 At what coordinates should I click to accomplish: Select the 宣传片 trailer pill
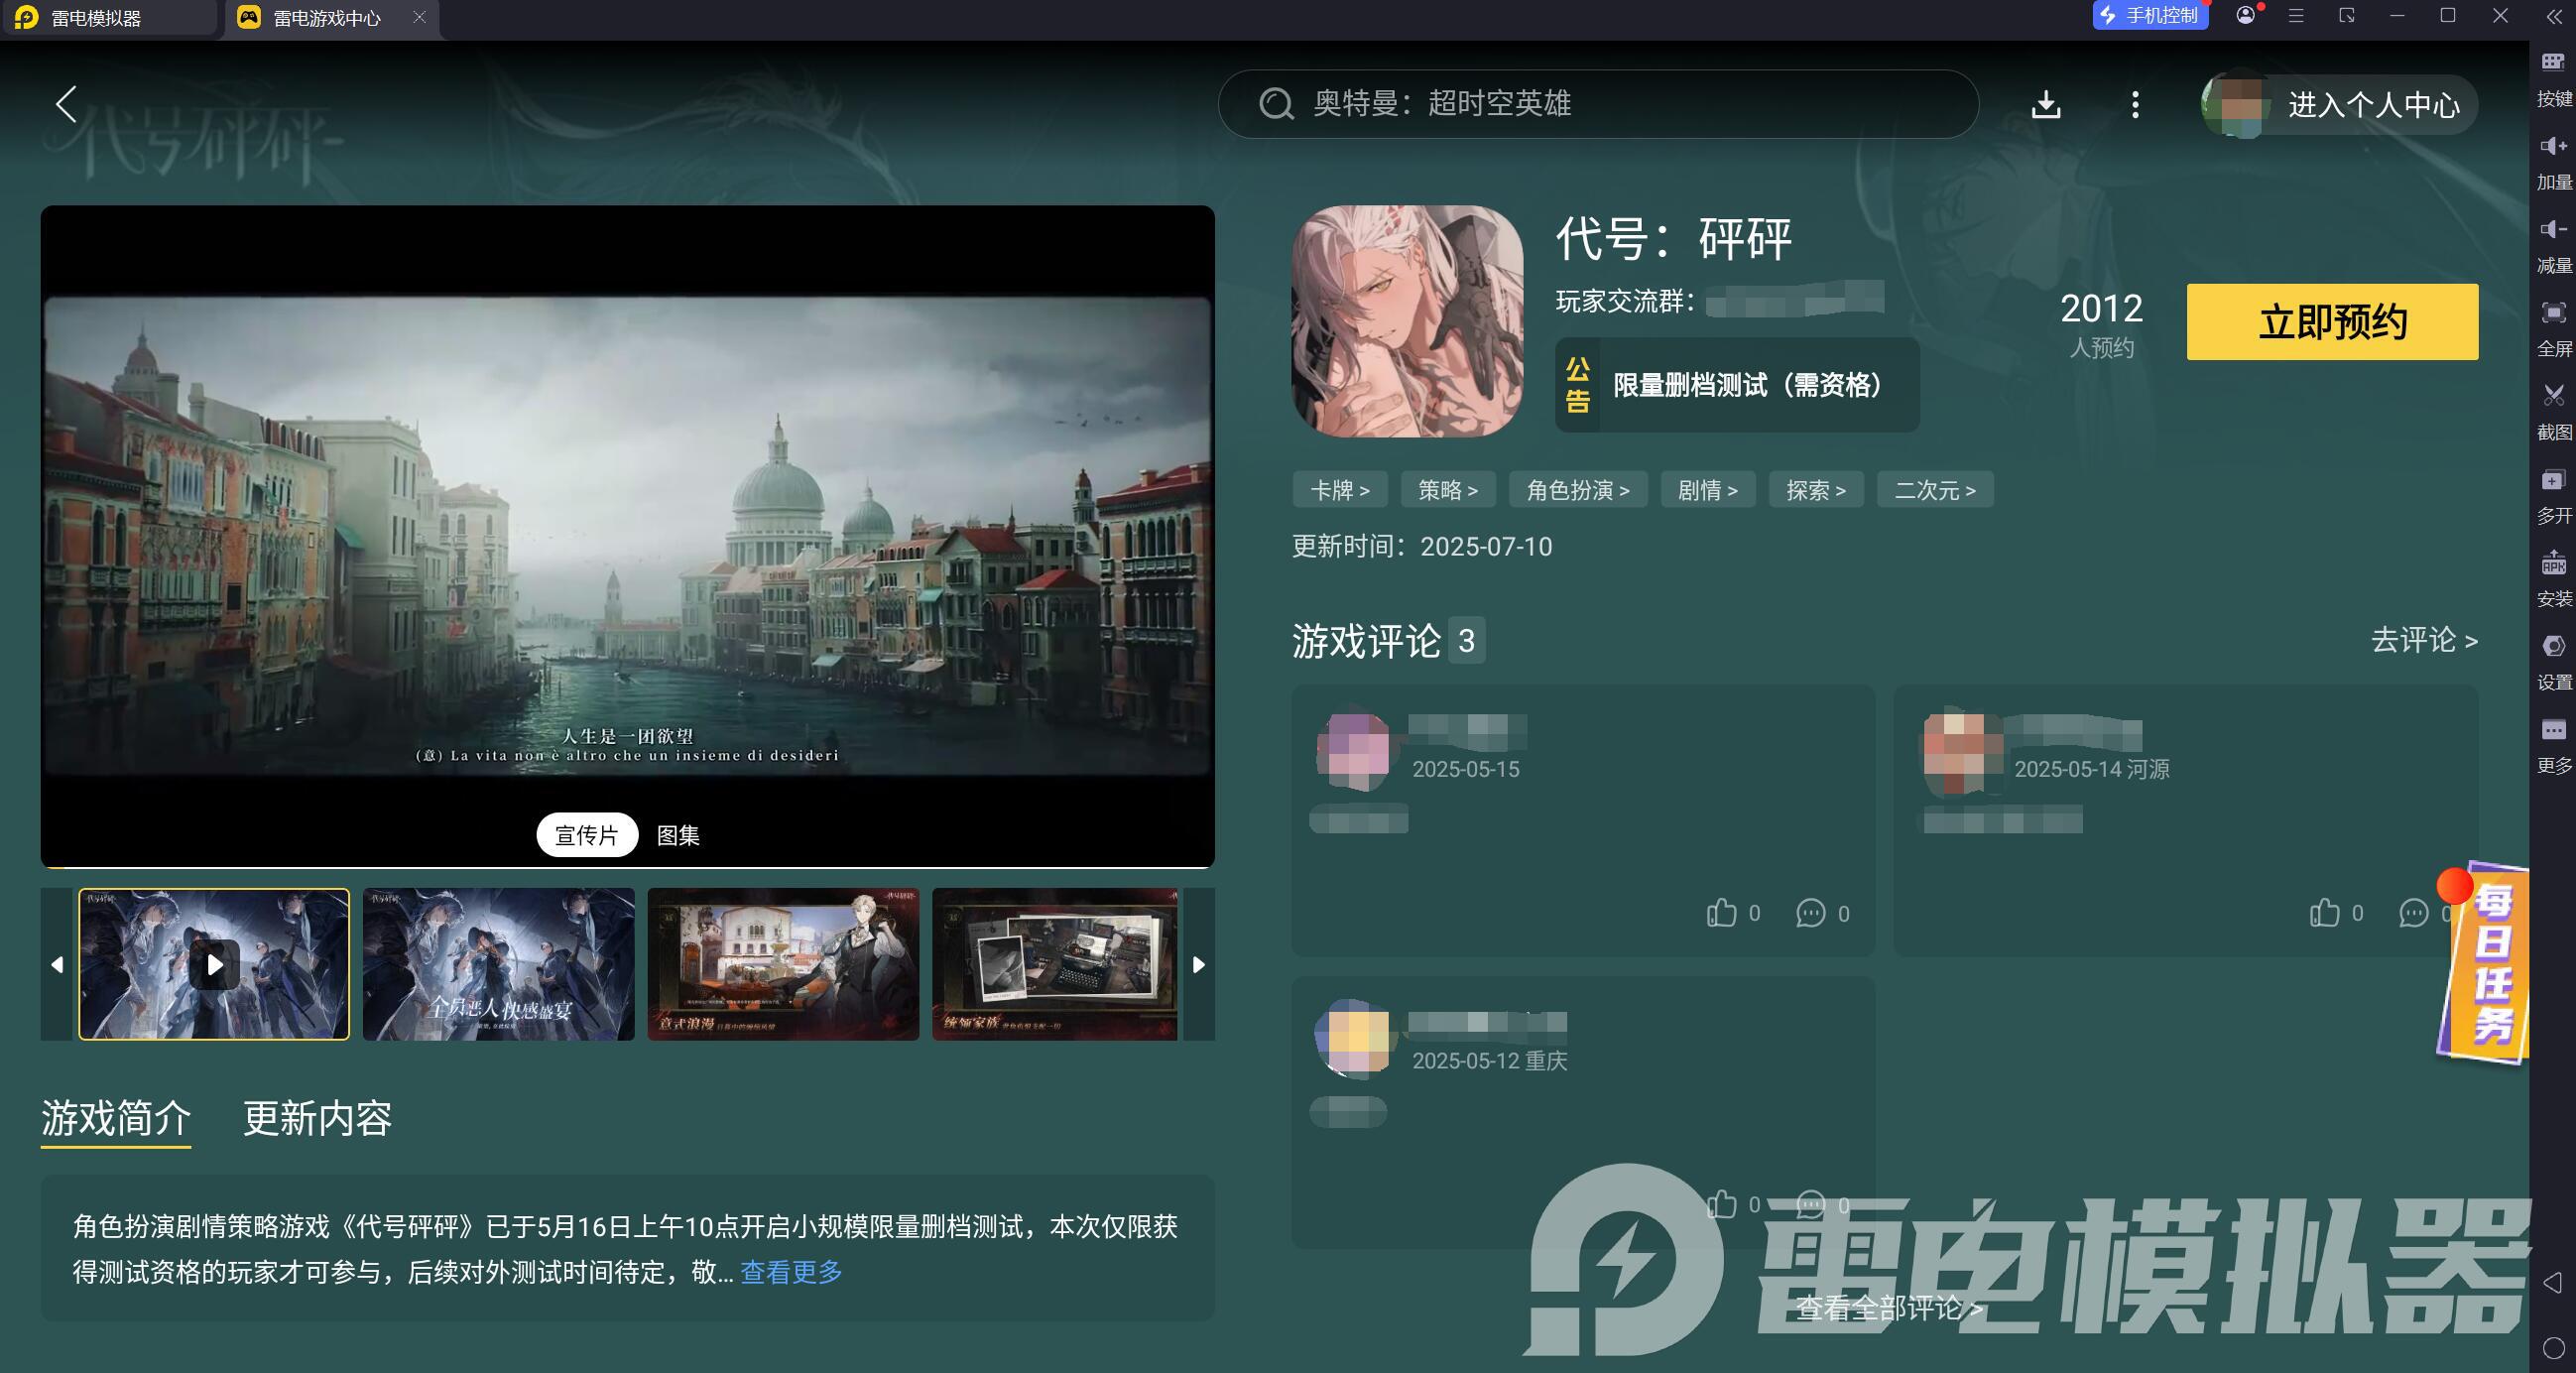587,835
